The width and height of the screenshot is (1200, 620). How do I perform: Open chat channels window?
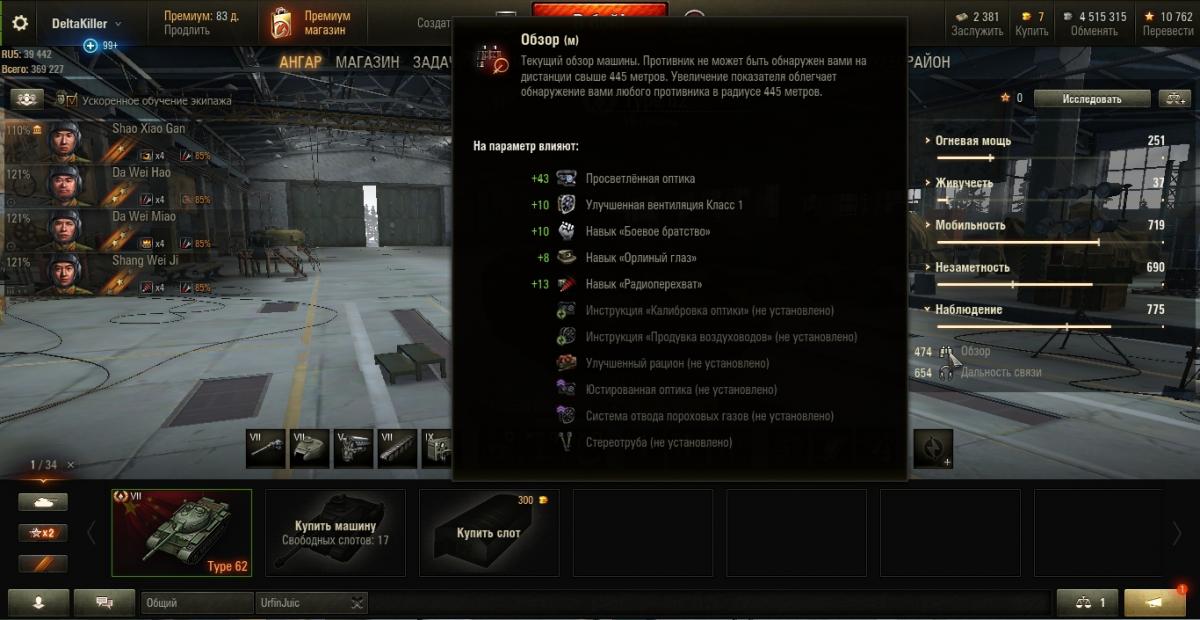104,602
